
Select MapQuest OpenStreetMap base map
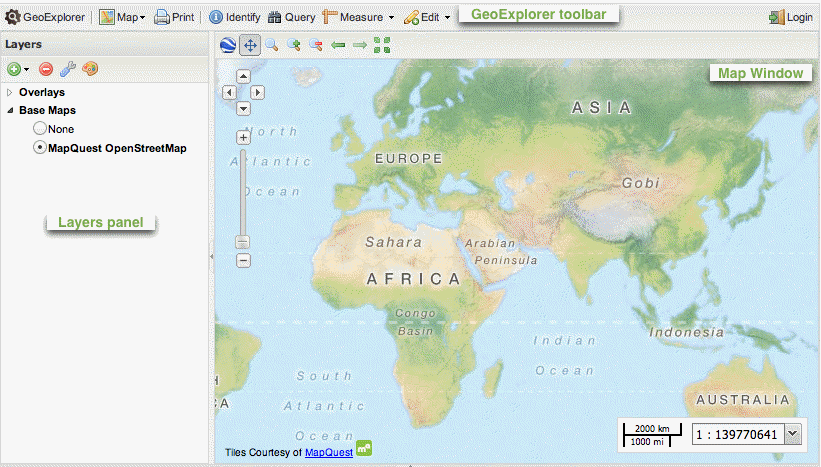40,148
